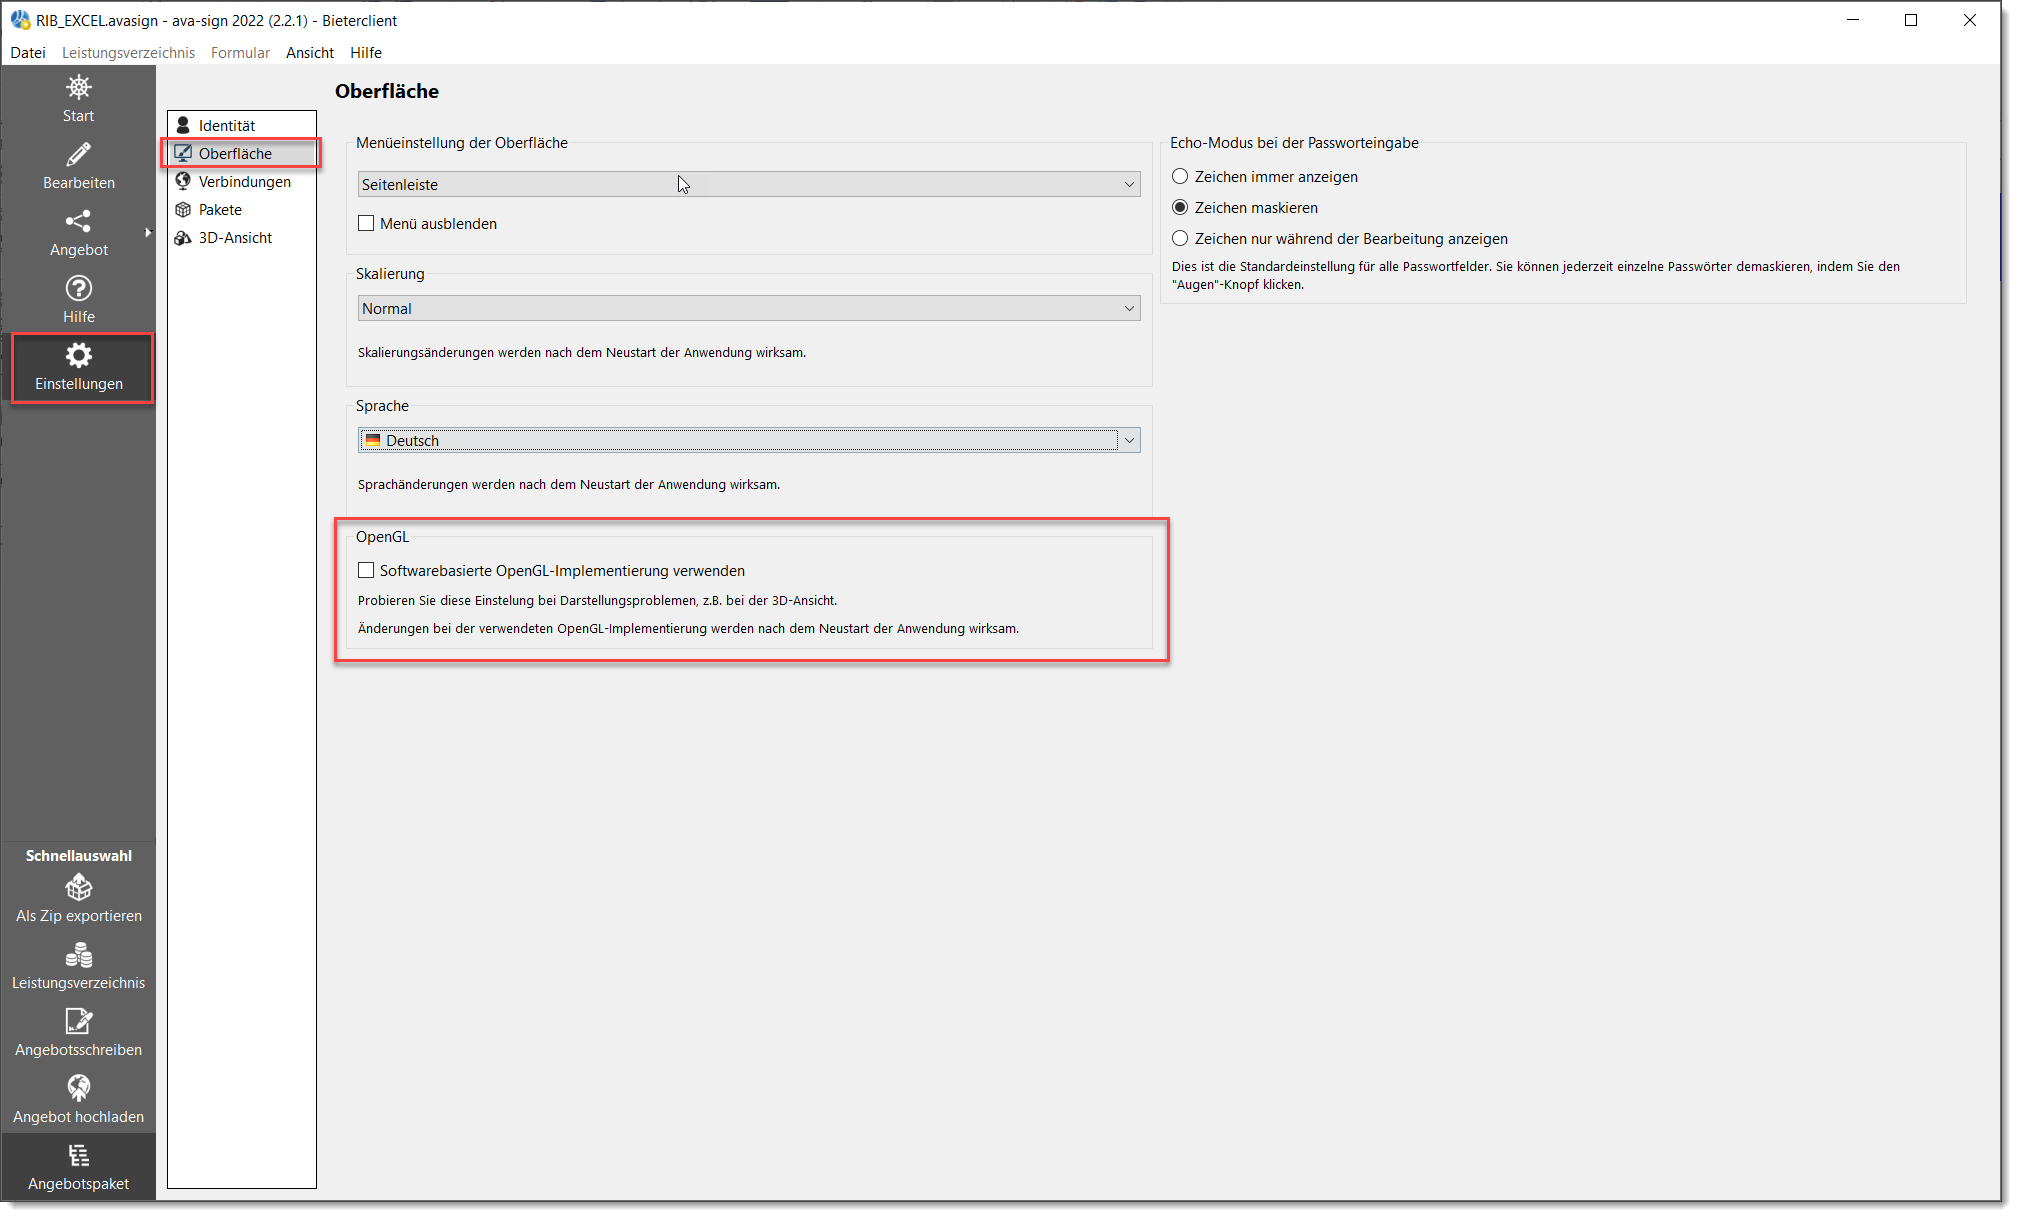
Task: Open the Ansicht menu
Action: [x=310, y=52]
